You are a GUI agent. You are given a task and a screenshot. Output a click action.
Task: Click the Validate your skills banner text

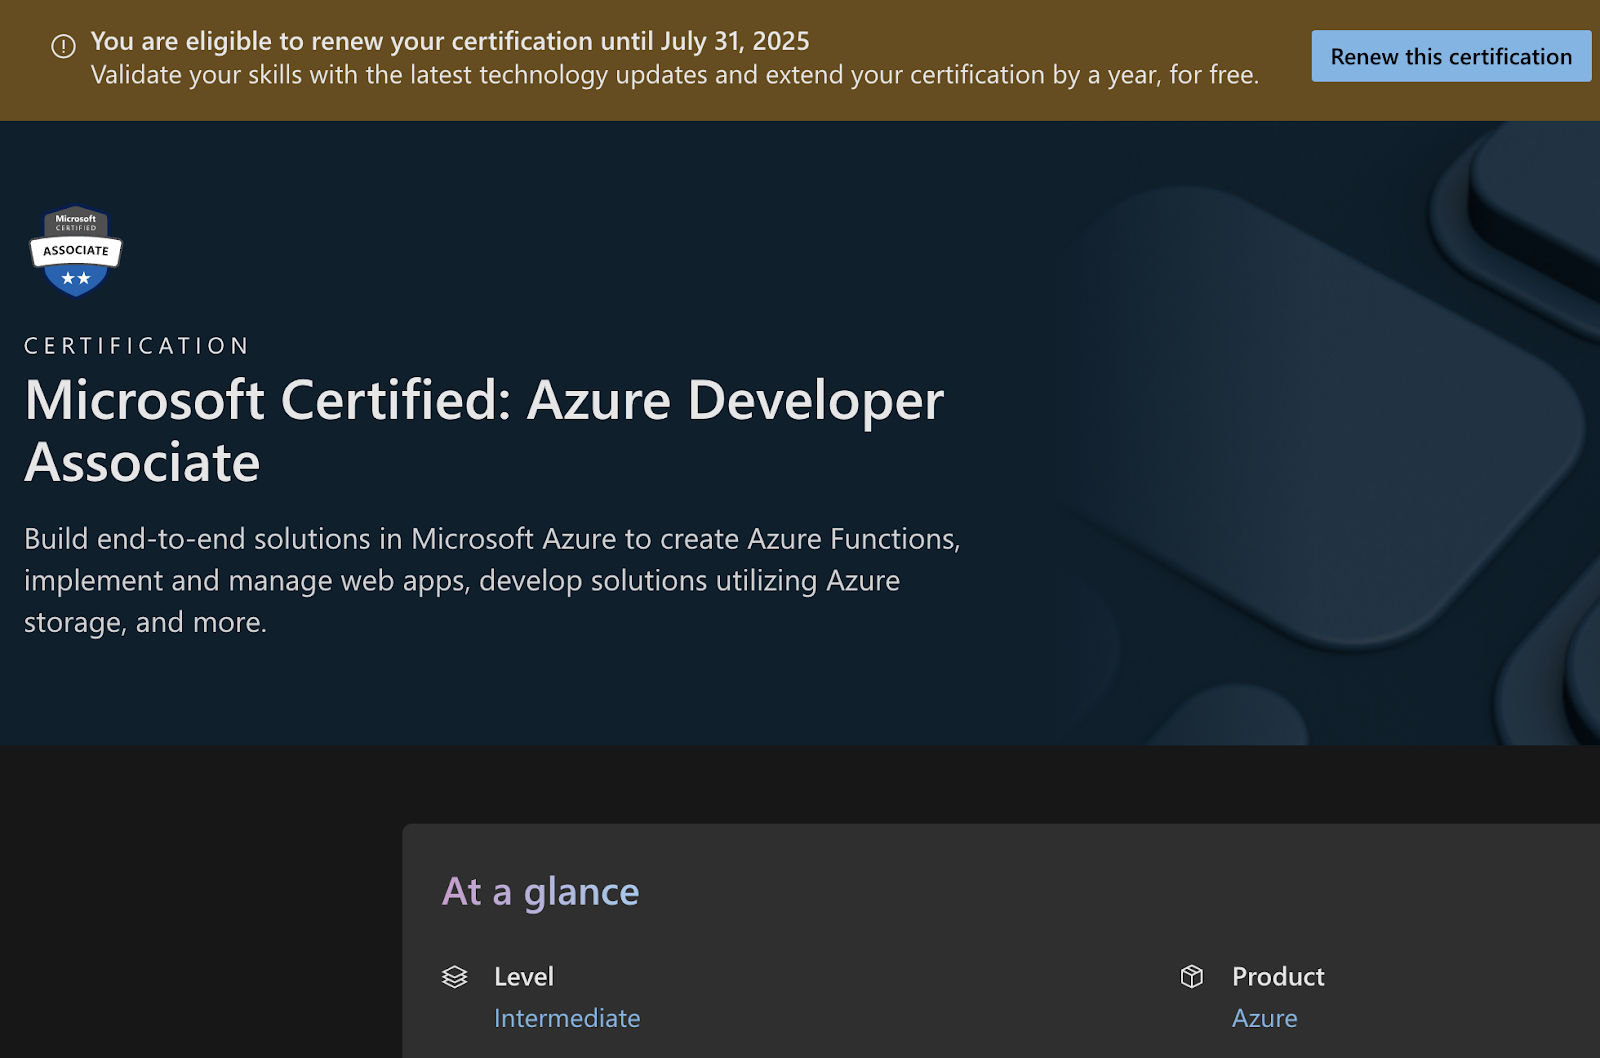click(675, 75)
